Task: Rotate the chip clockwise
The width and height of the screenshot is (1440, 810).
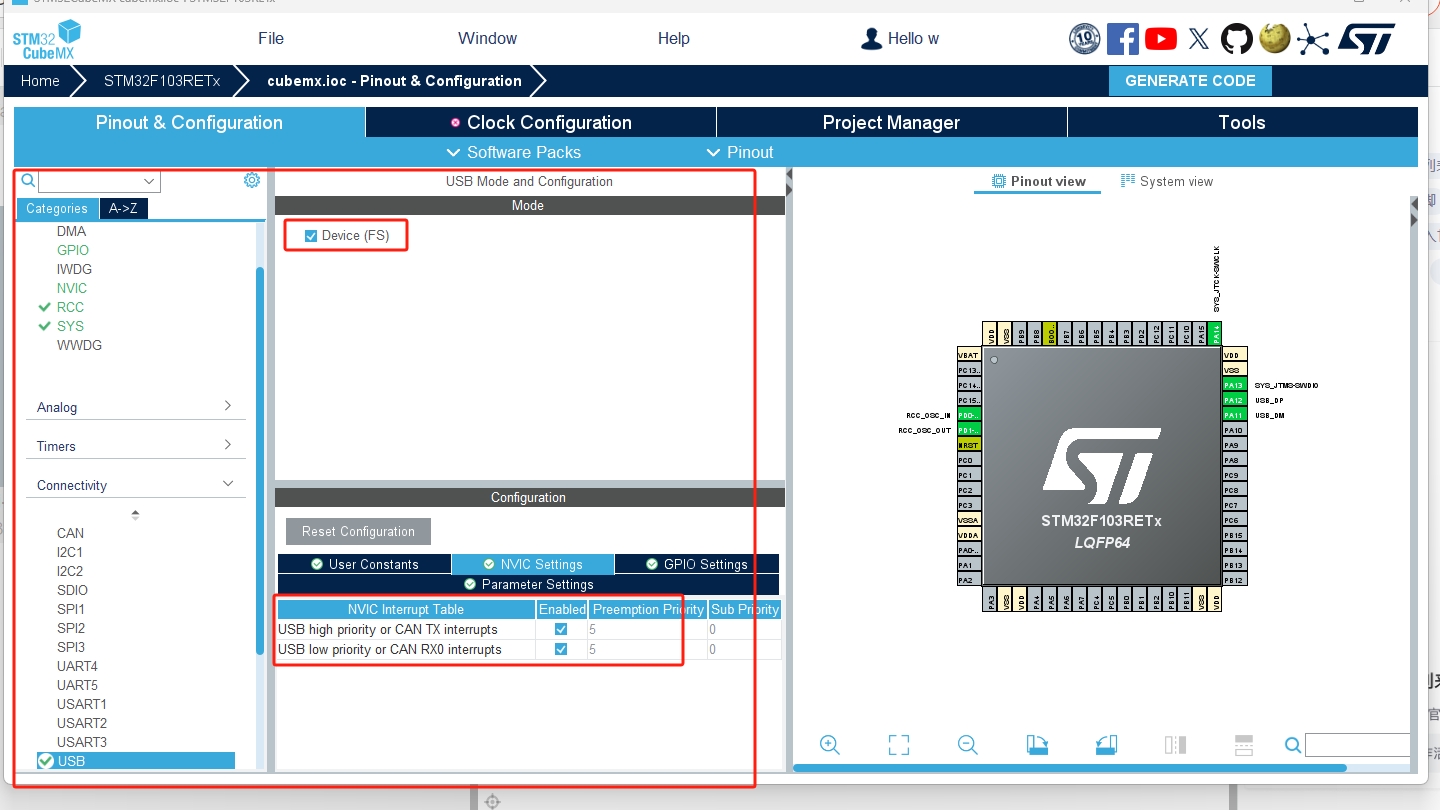Action: pos(1037,744)
